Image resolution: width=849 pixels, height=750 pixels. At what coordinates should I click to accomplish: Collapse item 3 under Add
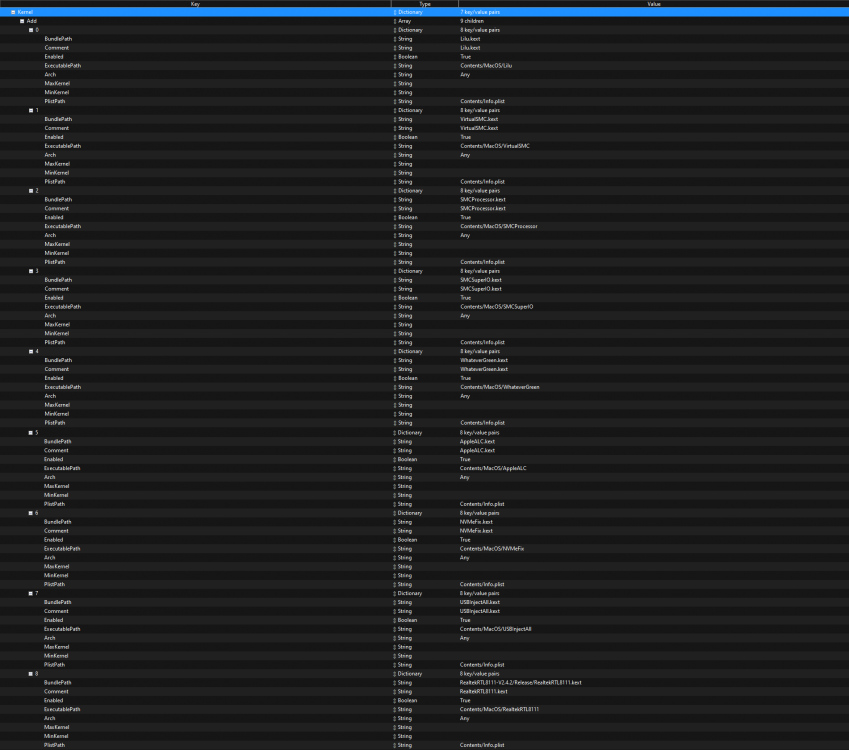tap(31, 271)
